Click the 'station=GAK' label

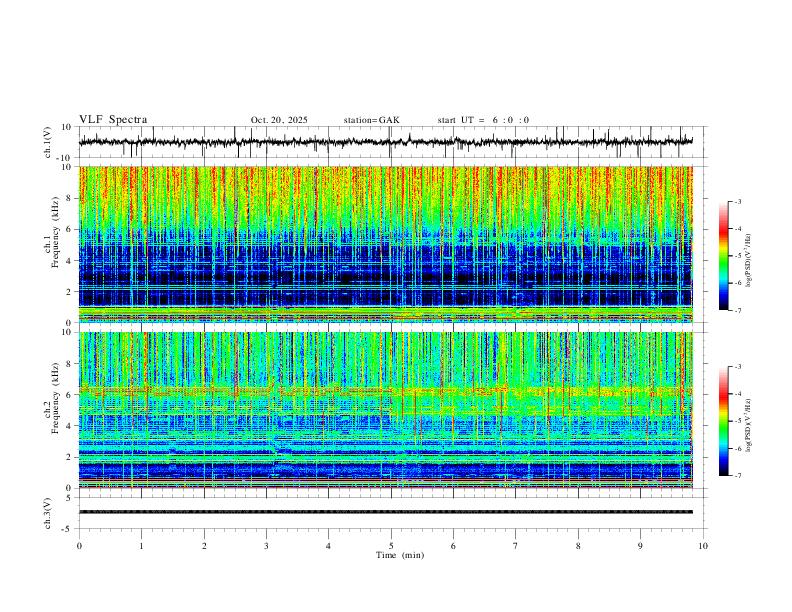coord(371,120)
